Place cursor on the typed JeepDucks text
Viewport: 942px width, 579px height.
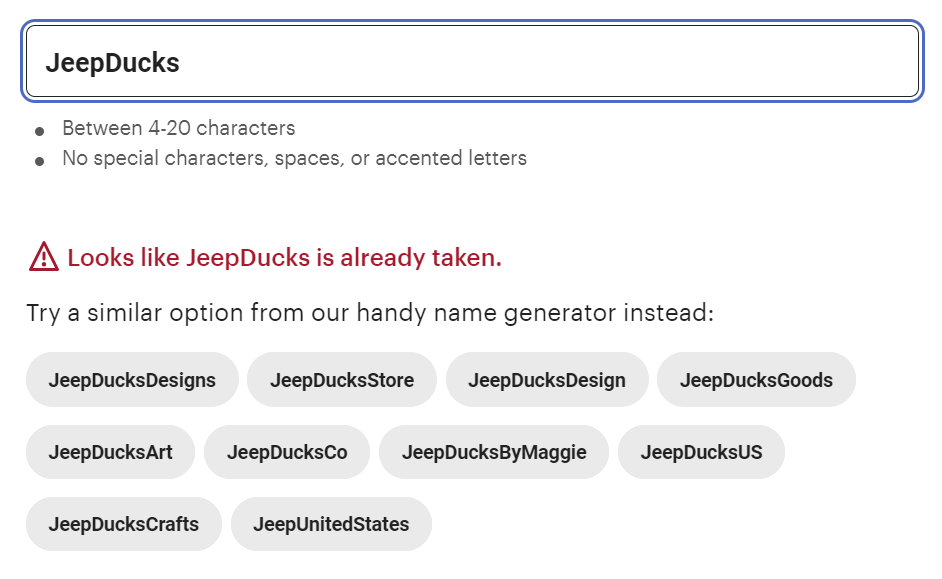click(112, 63)
